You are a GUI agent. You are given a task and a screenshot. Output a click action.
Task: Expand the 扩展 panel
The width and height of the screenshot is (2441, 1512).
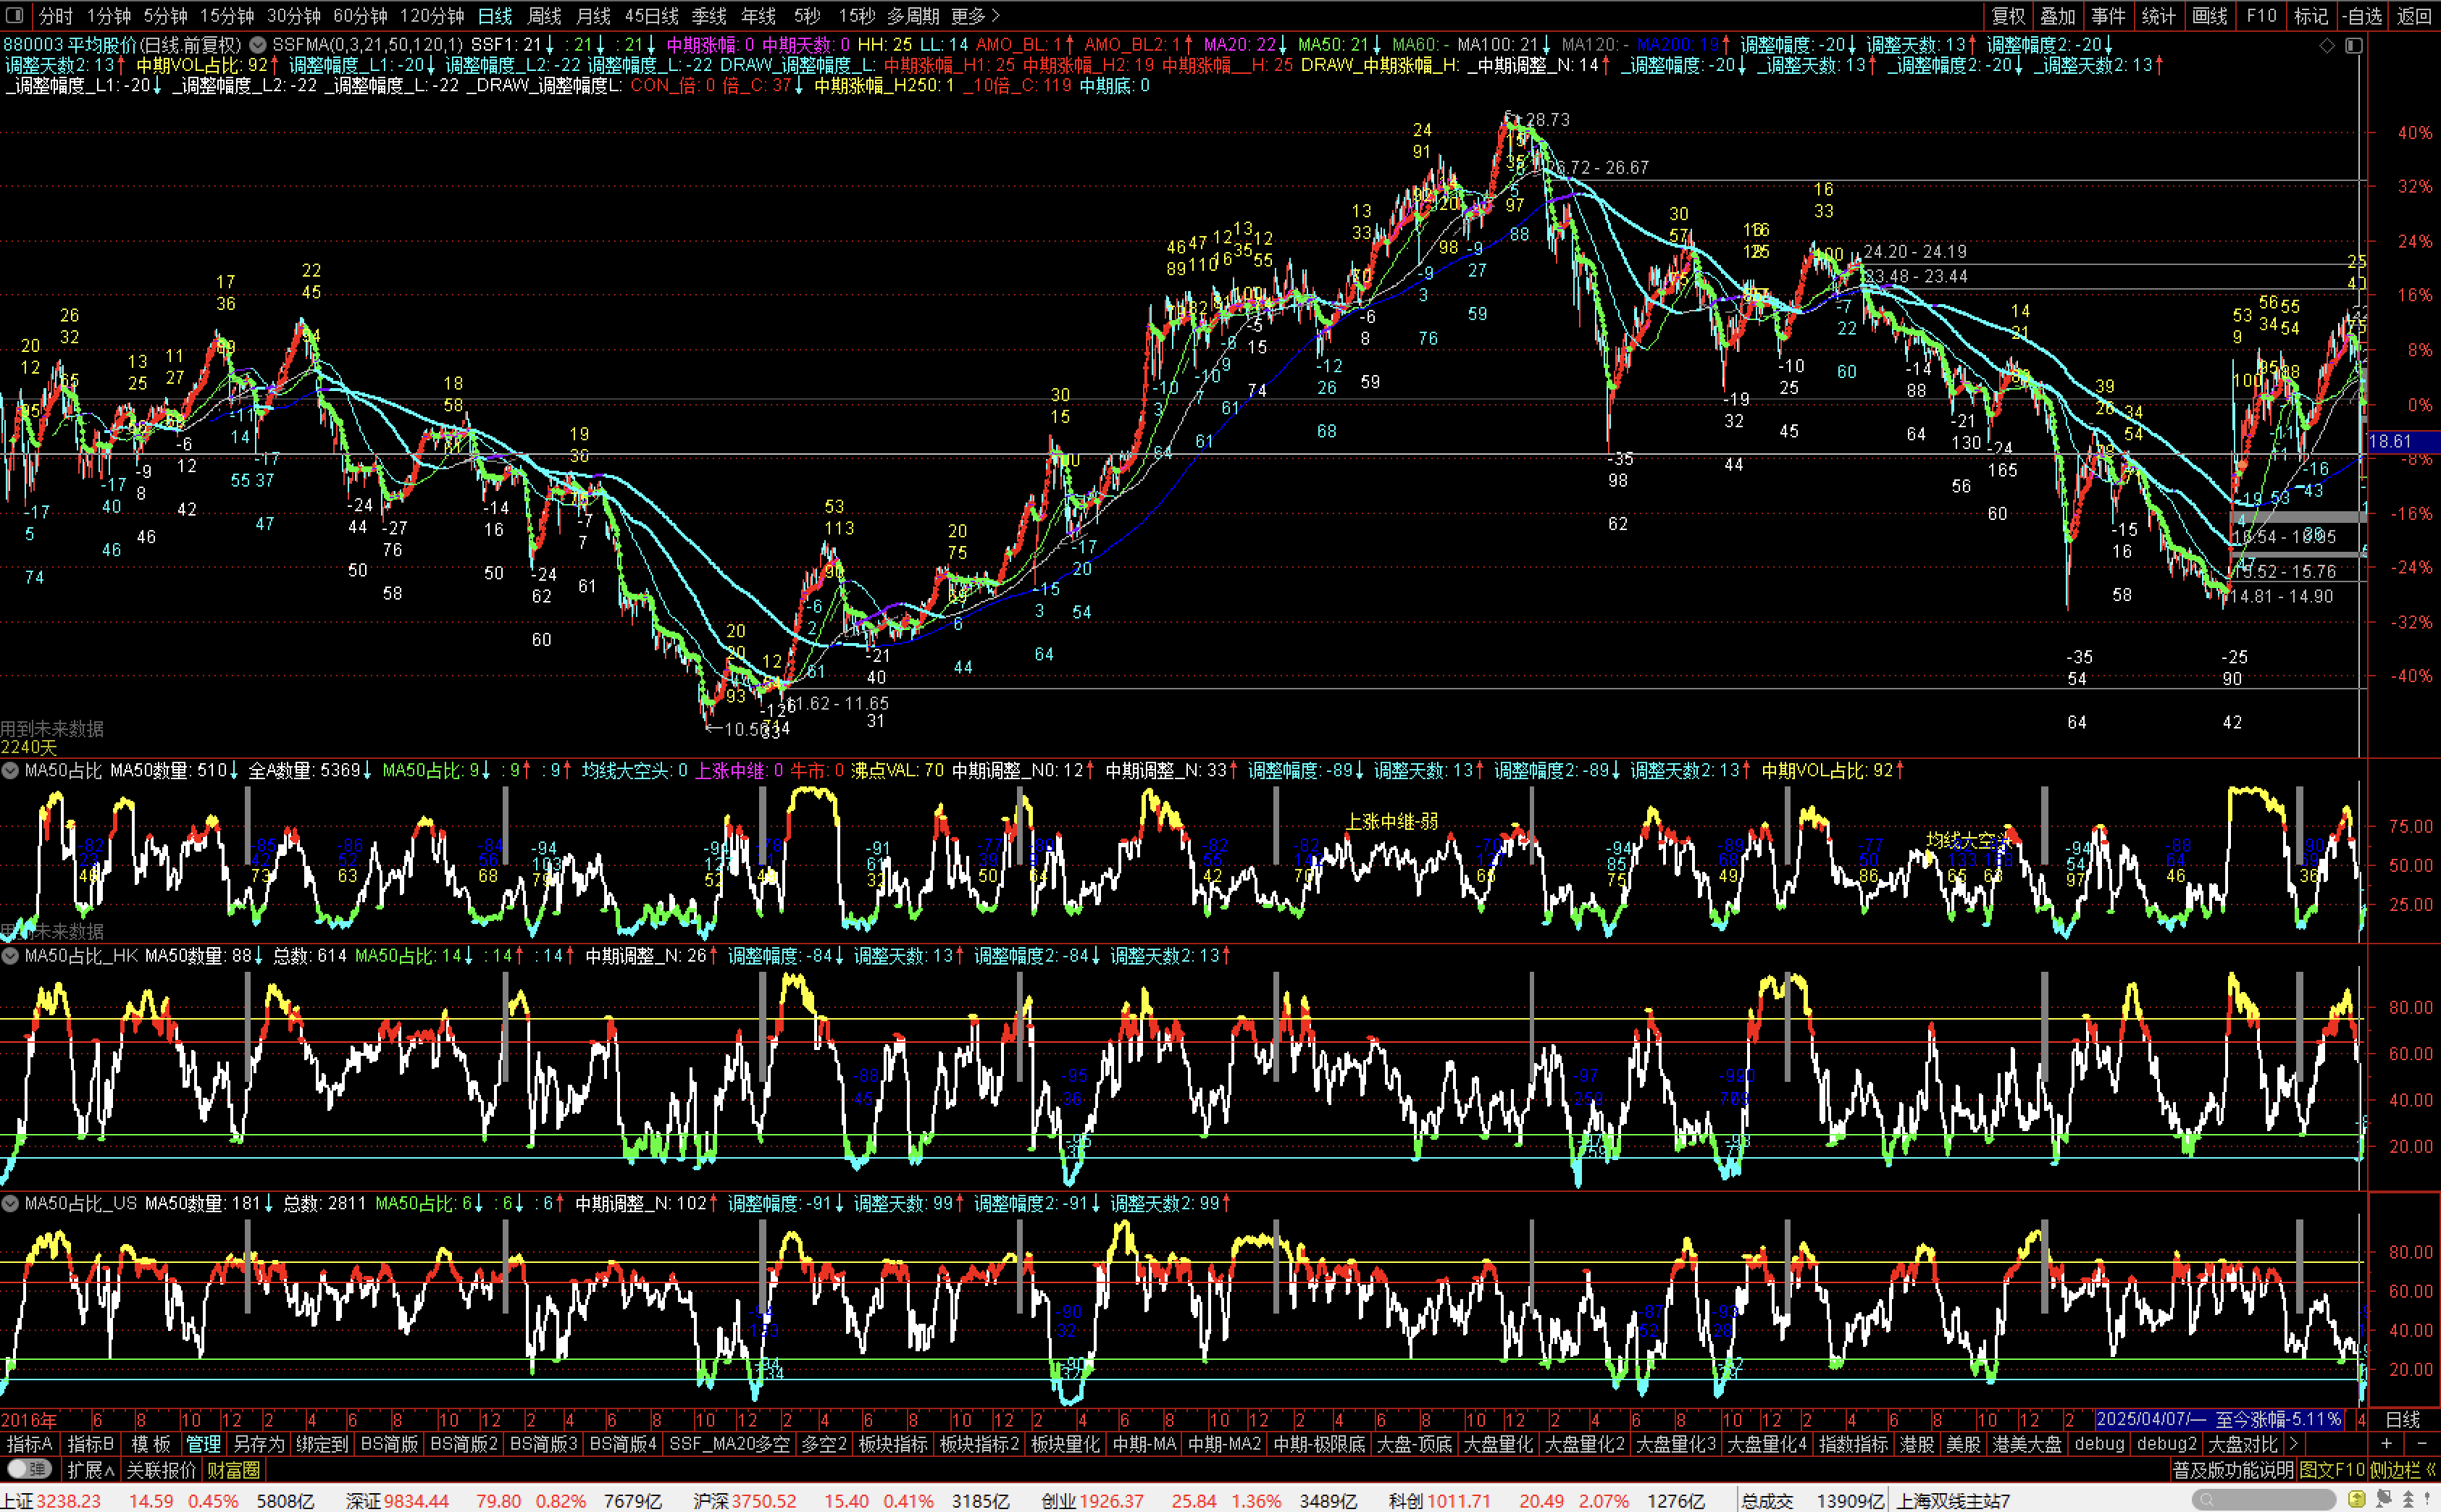point(90,1469)
